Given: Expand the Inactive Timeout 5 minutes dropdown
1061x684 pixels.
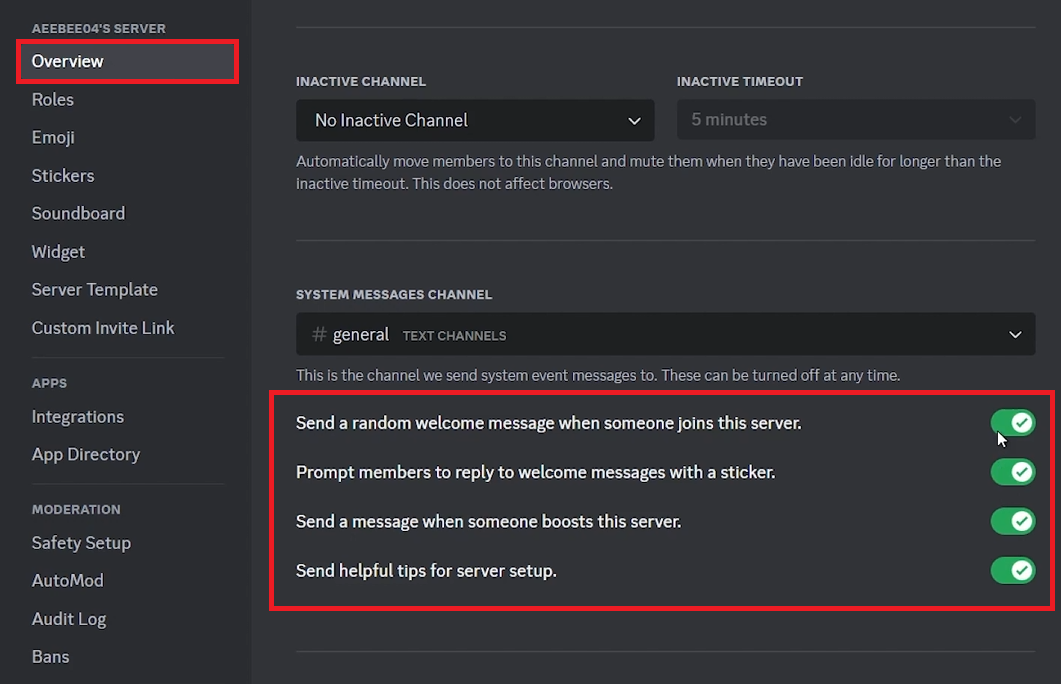Looking at the screenshot, I should point(855,120).
